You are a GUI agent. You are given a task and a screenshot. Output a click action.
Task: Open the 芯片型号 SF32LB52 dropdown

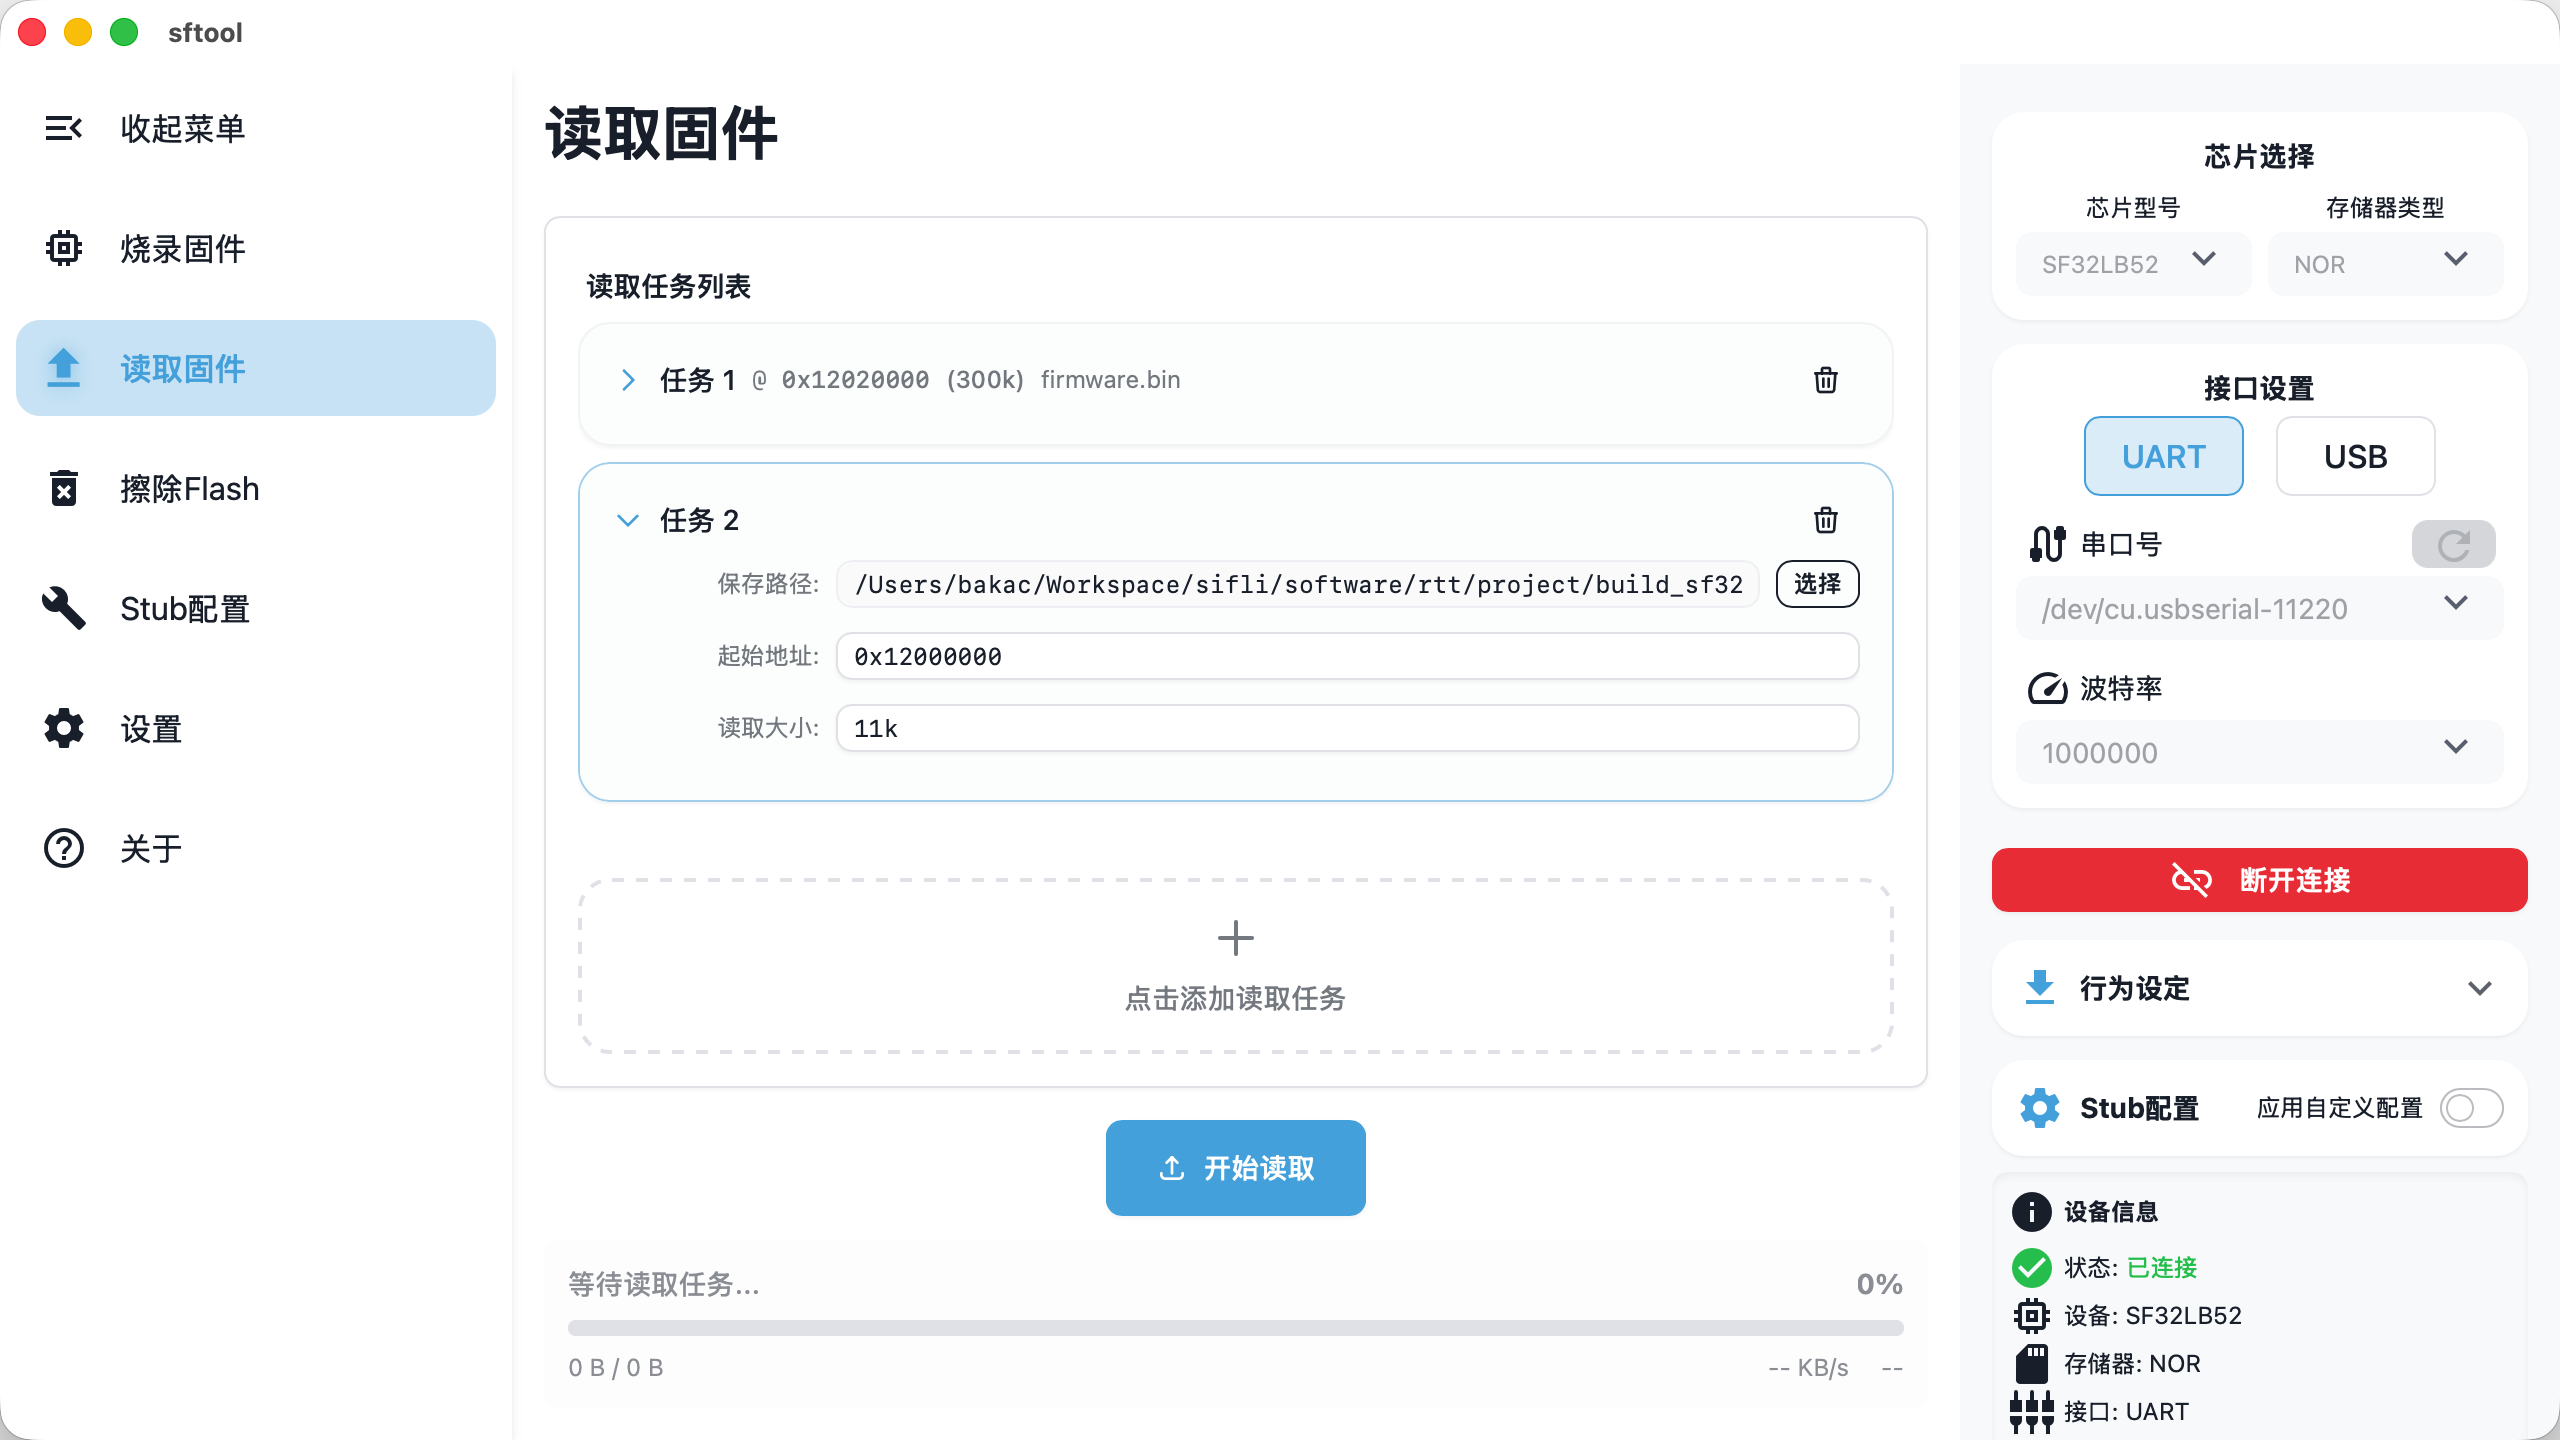pos(2133,264)
